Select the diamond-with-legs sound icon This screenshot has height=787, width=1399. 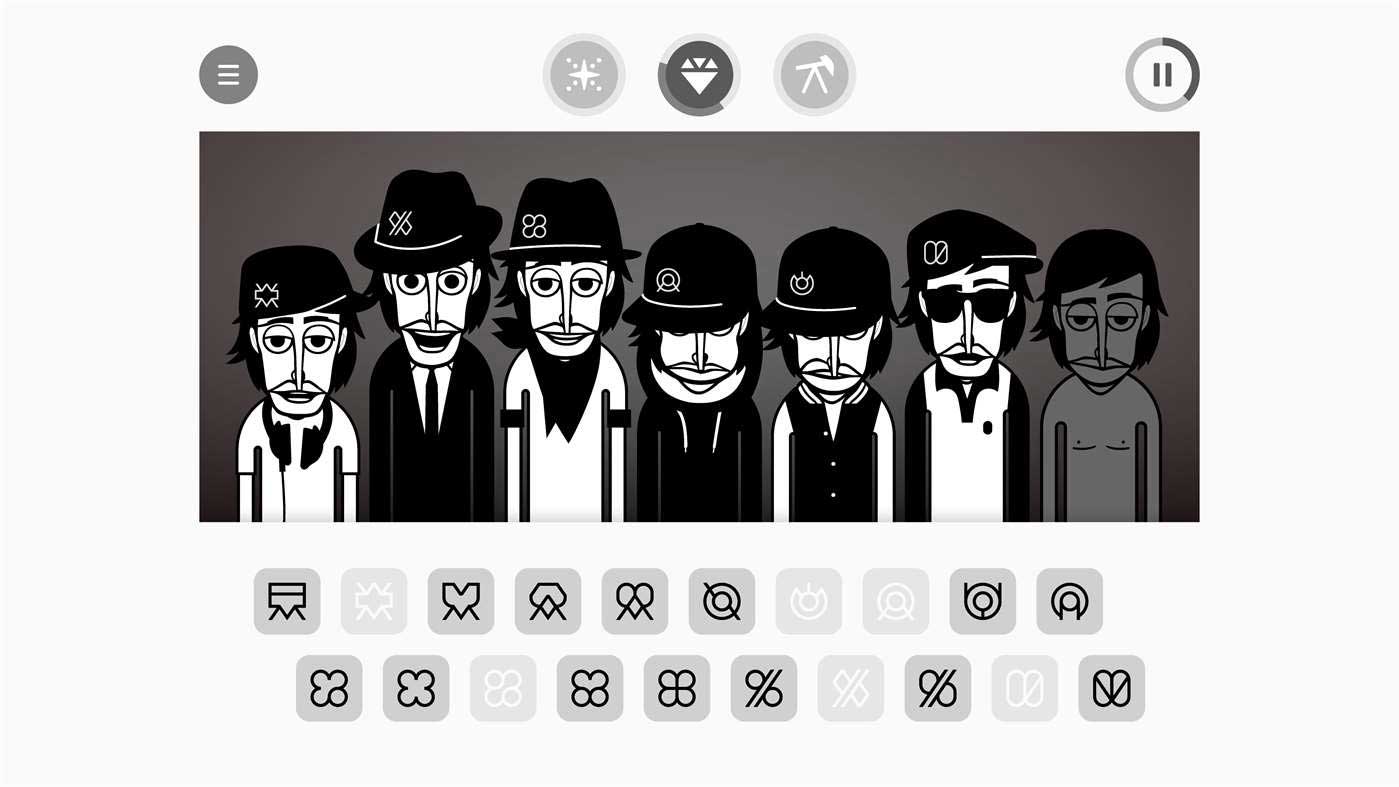pyautogui.click(x=548, y=601)
